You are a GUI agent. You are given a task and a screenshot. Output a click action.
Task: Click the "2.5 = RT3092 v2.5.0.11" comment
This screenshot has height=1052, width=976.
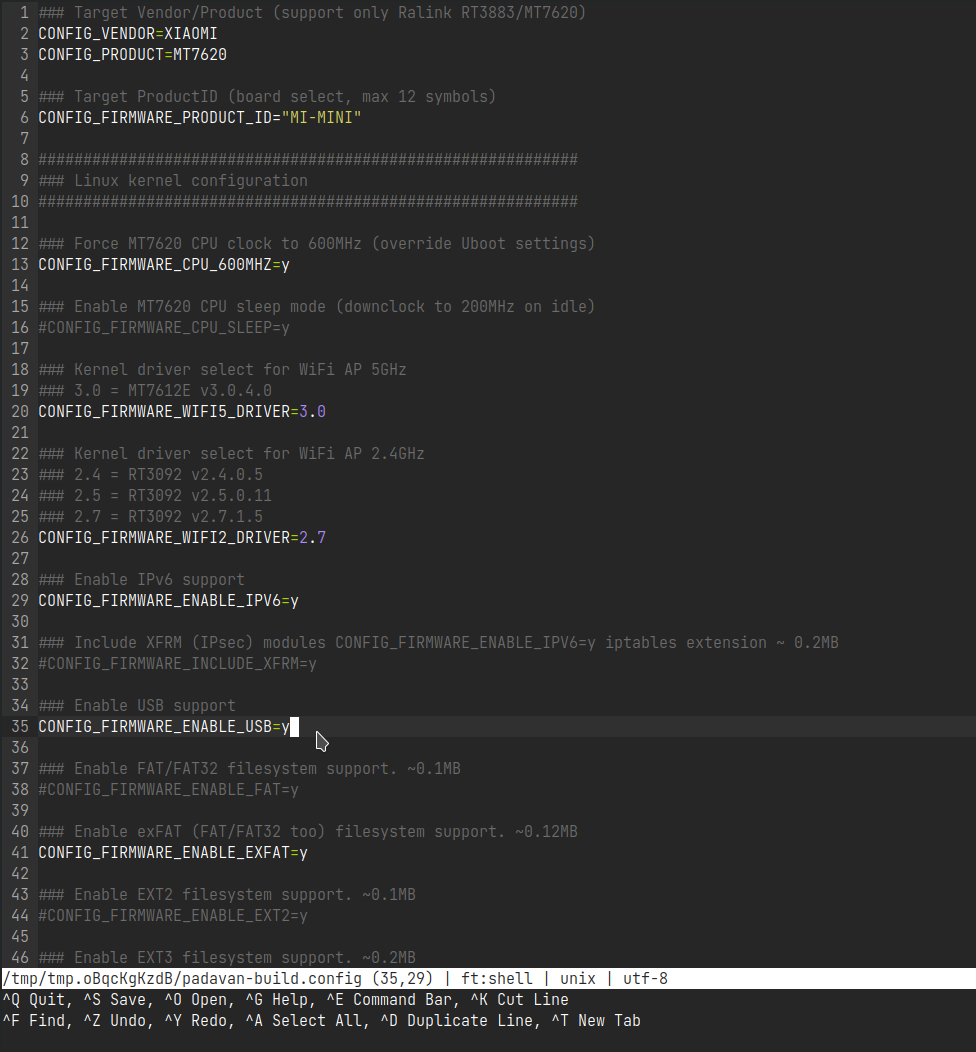point(155,495)
